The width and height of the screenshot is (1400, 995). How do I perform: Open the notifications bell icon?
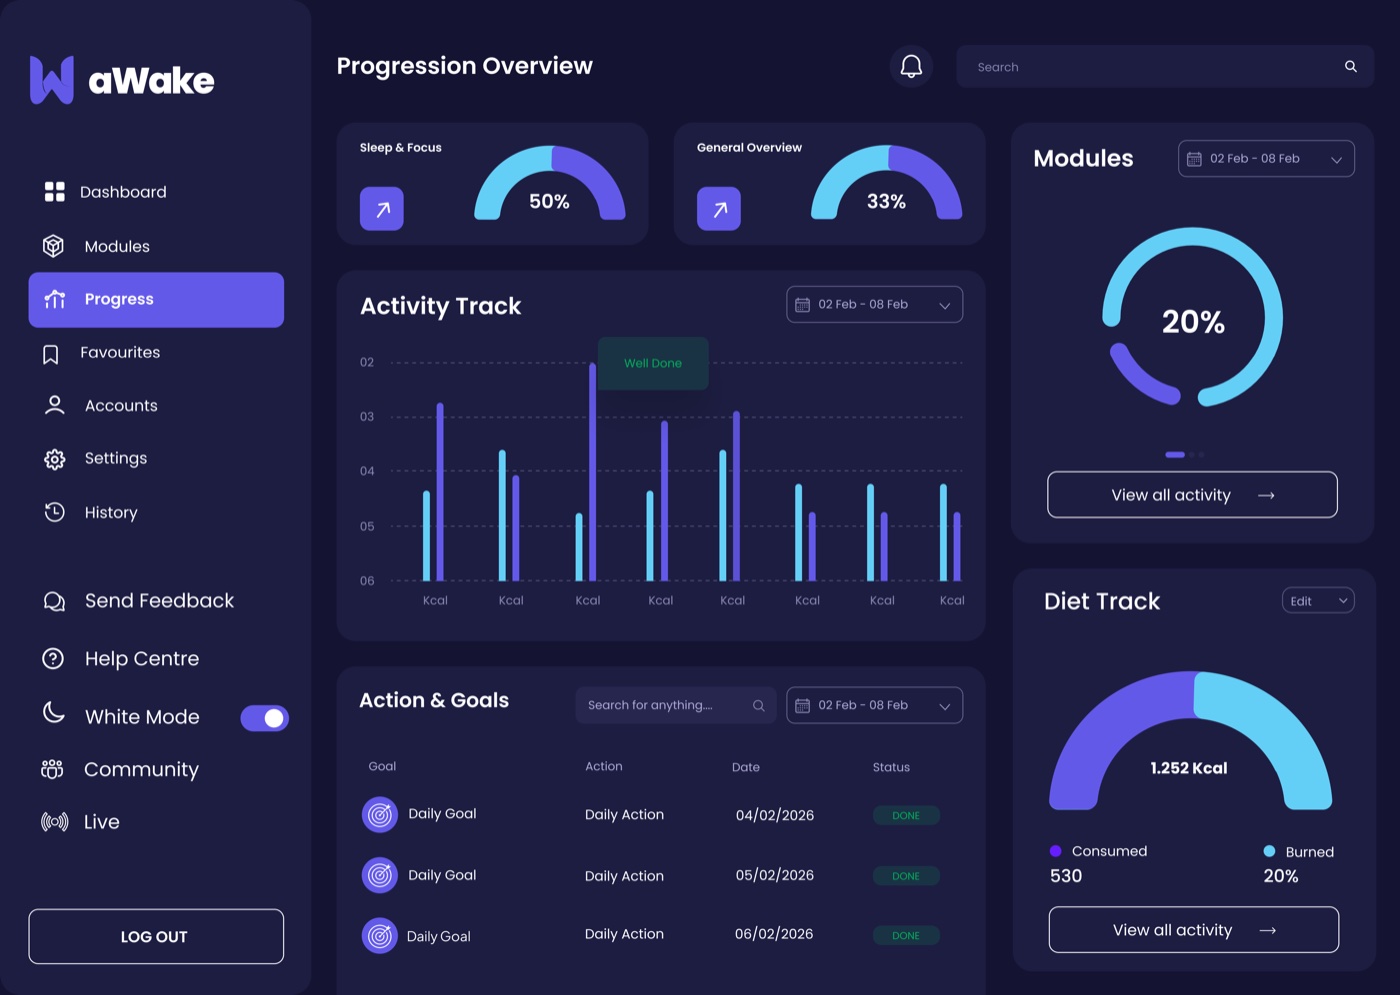[910, 66]
